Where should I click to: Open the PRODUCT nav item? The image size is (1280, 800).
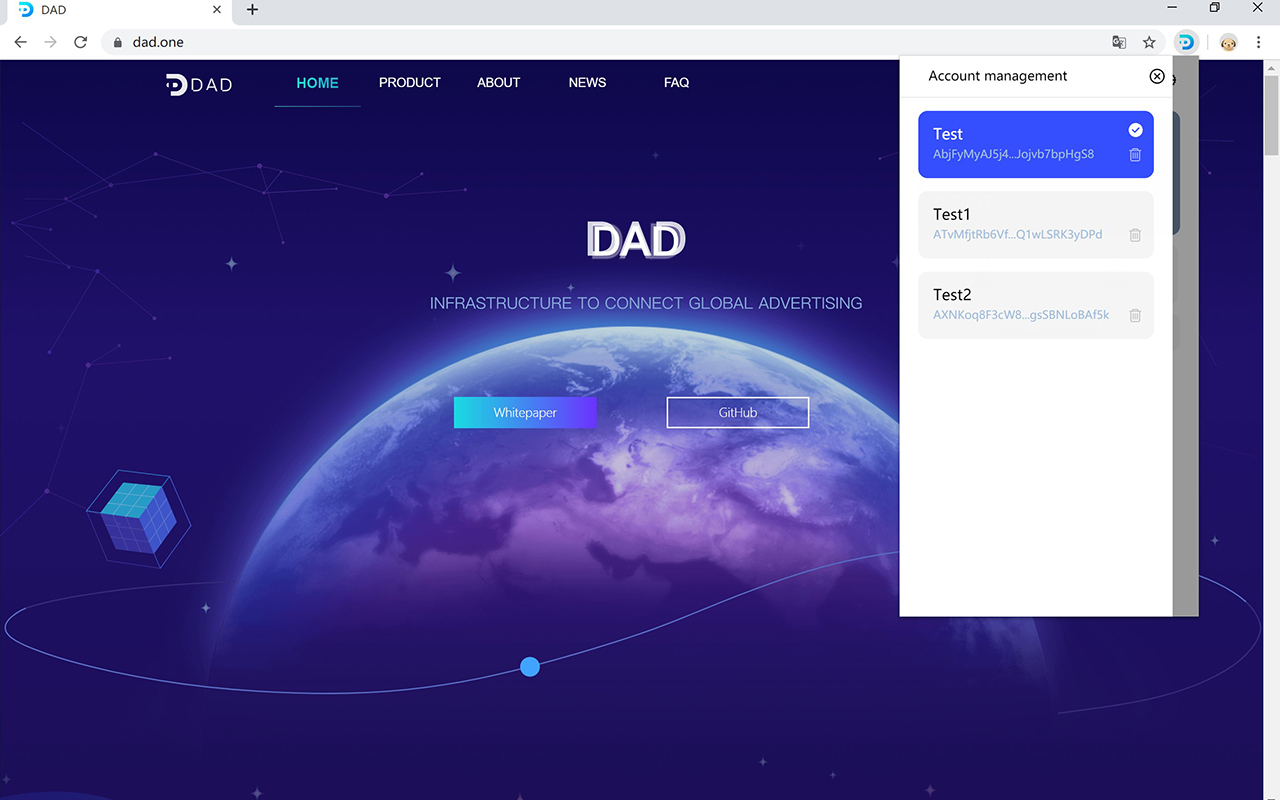click(410, 83)
